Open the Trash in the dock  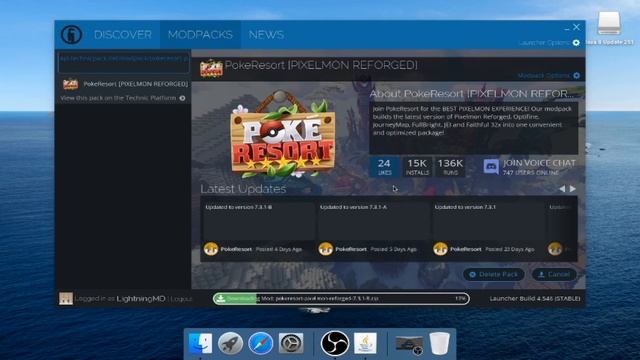click(x=440, y=343)
